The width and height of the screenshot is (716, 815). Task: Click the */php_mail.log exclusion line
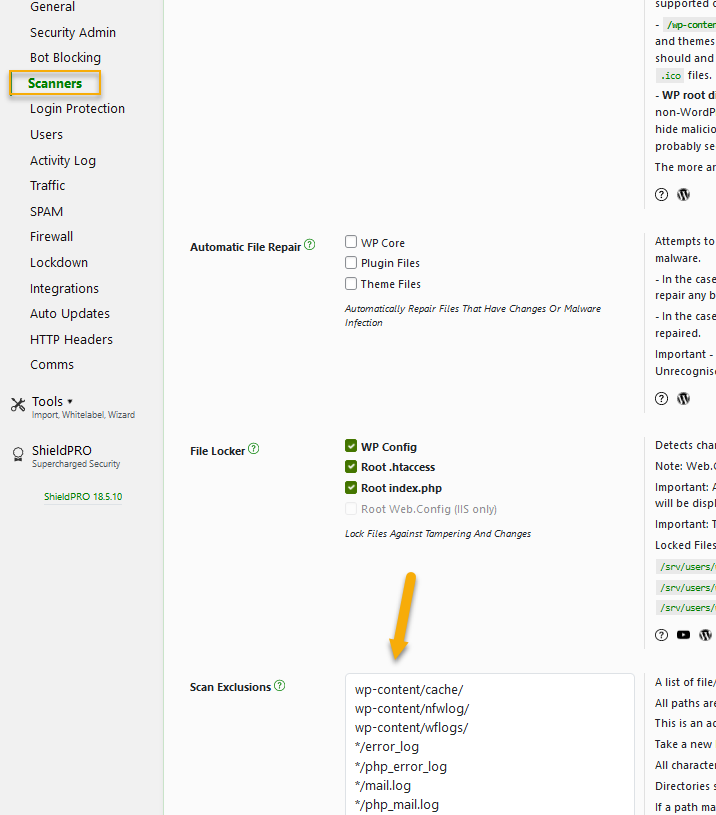click(397, 805)
